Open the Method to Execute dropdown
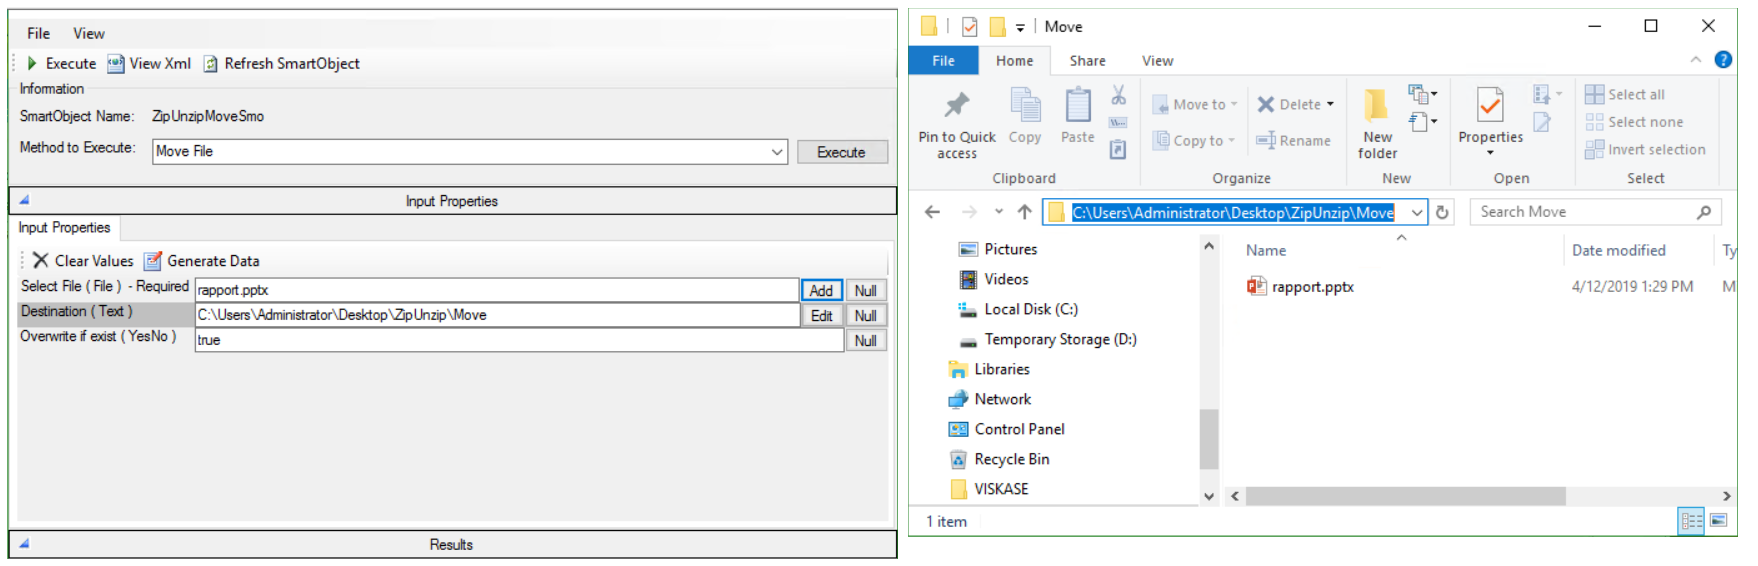Image resolution: width=1758 pixels, height=566 pixels. 777,152
